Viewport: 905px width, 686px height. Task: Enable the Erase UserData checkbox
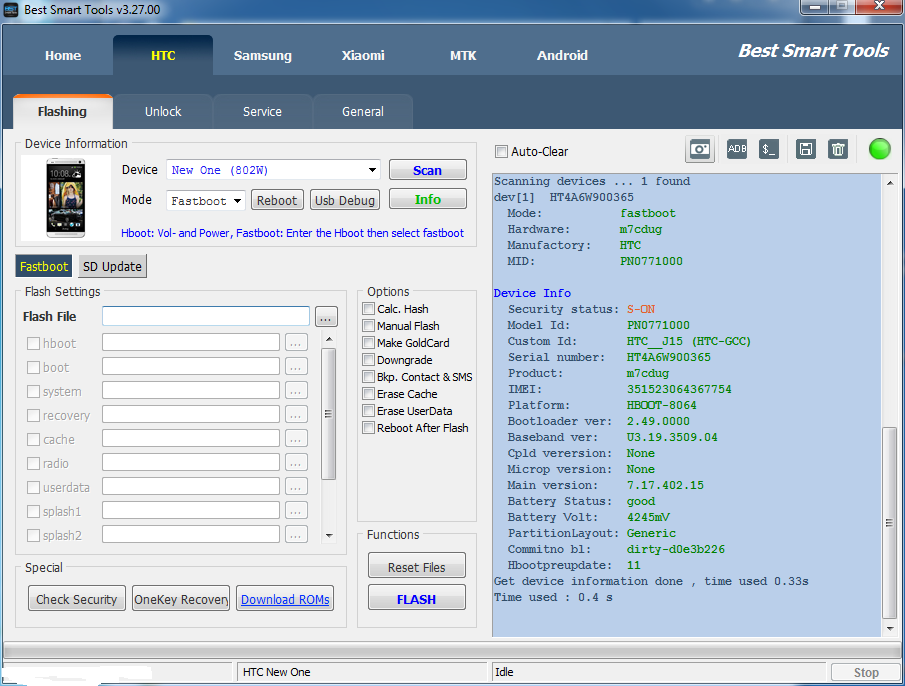click(368, 410)
